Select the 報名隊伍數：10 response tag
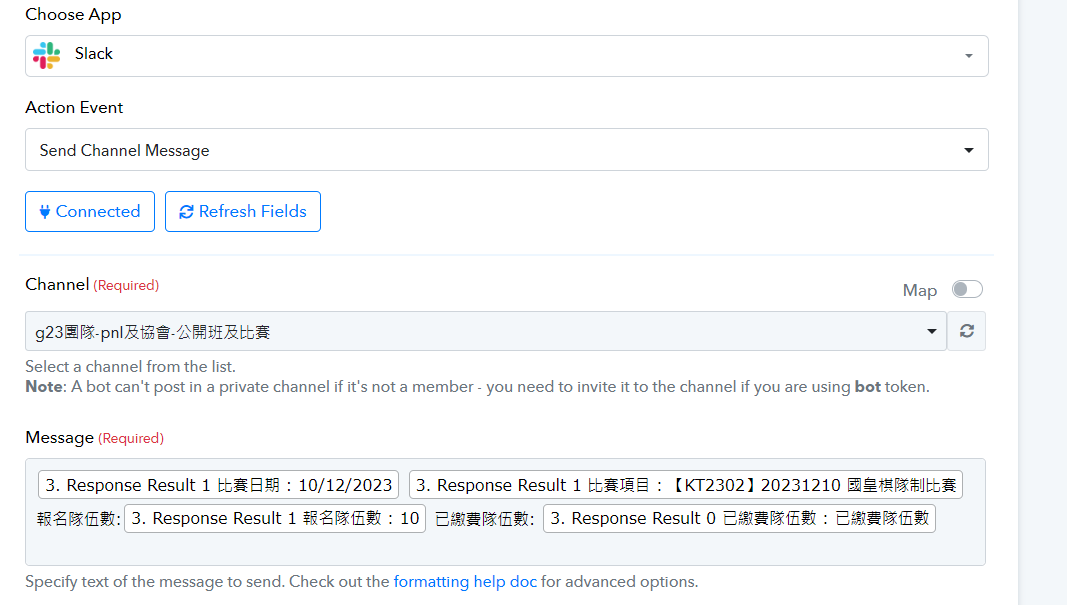 (275, 519)
